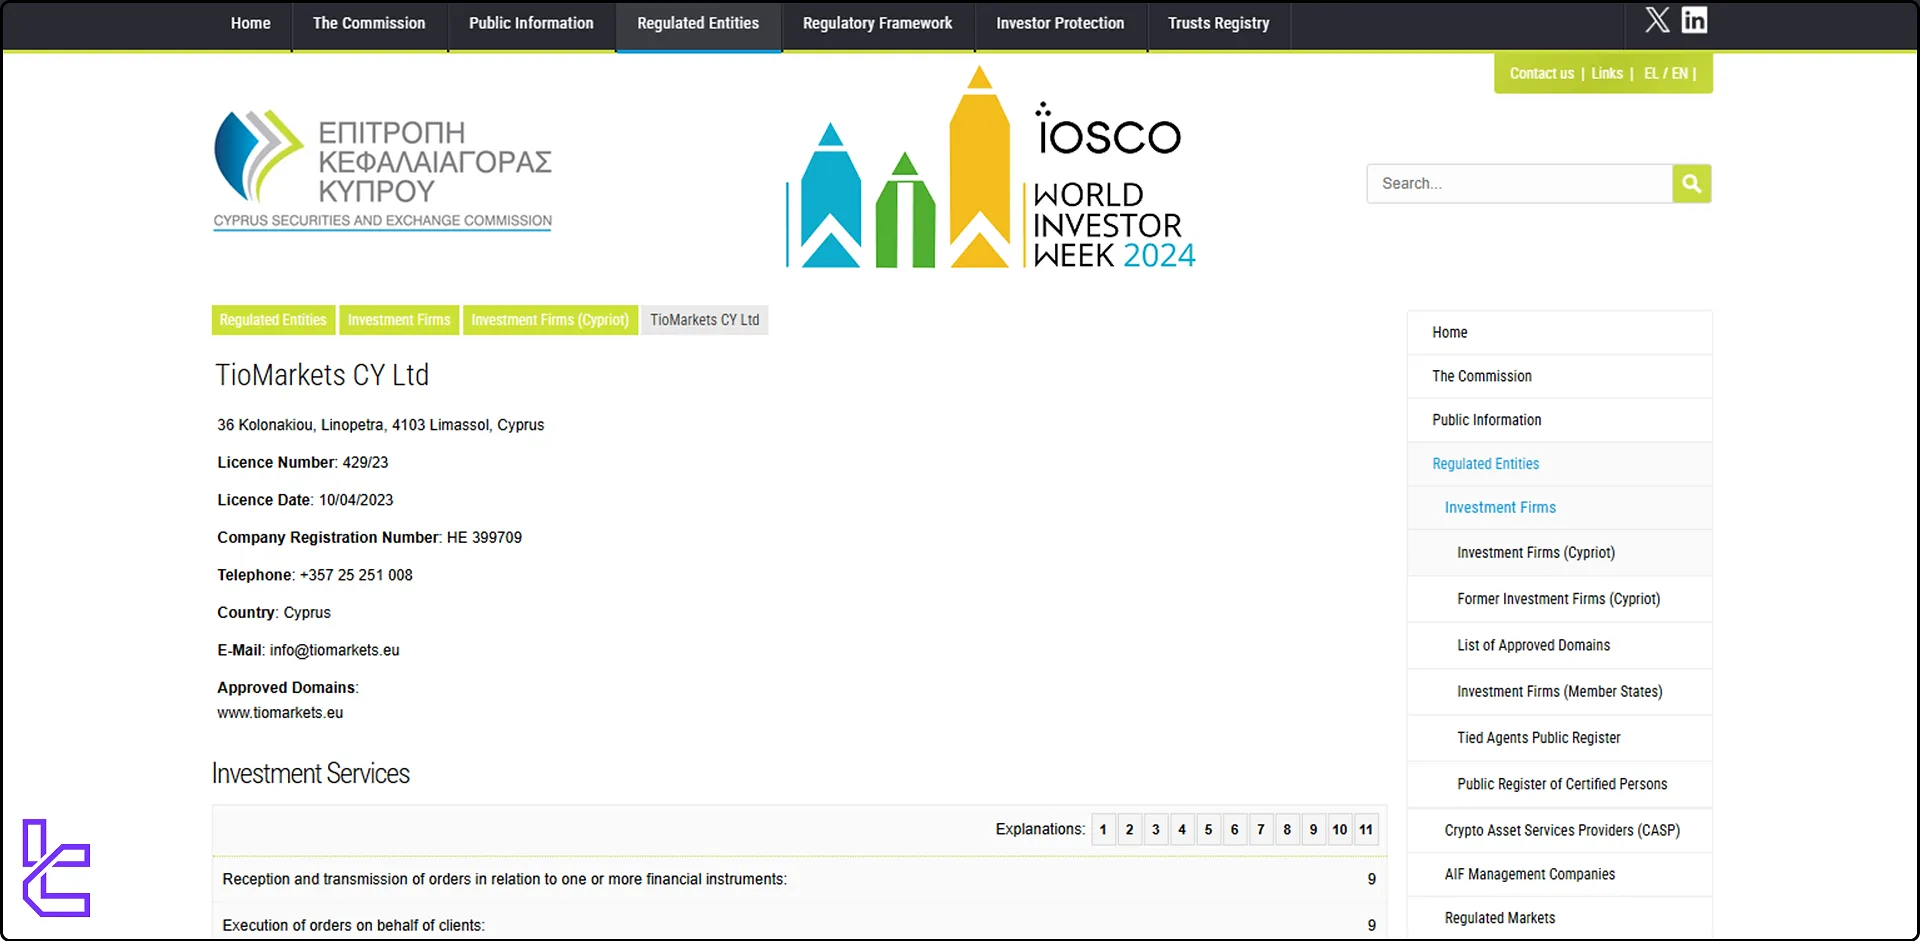Viewport: 1920px width, 941px height.
Task: Open Regulated Markets sidebar item
Action: click(1559, 918)
